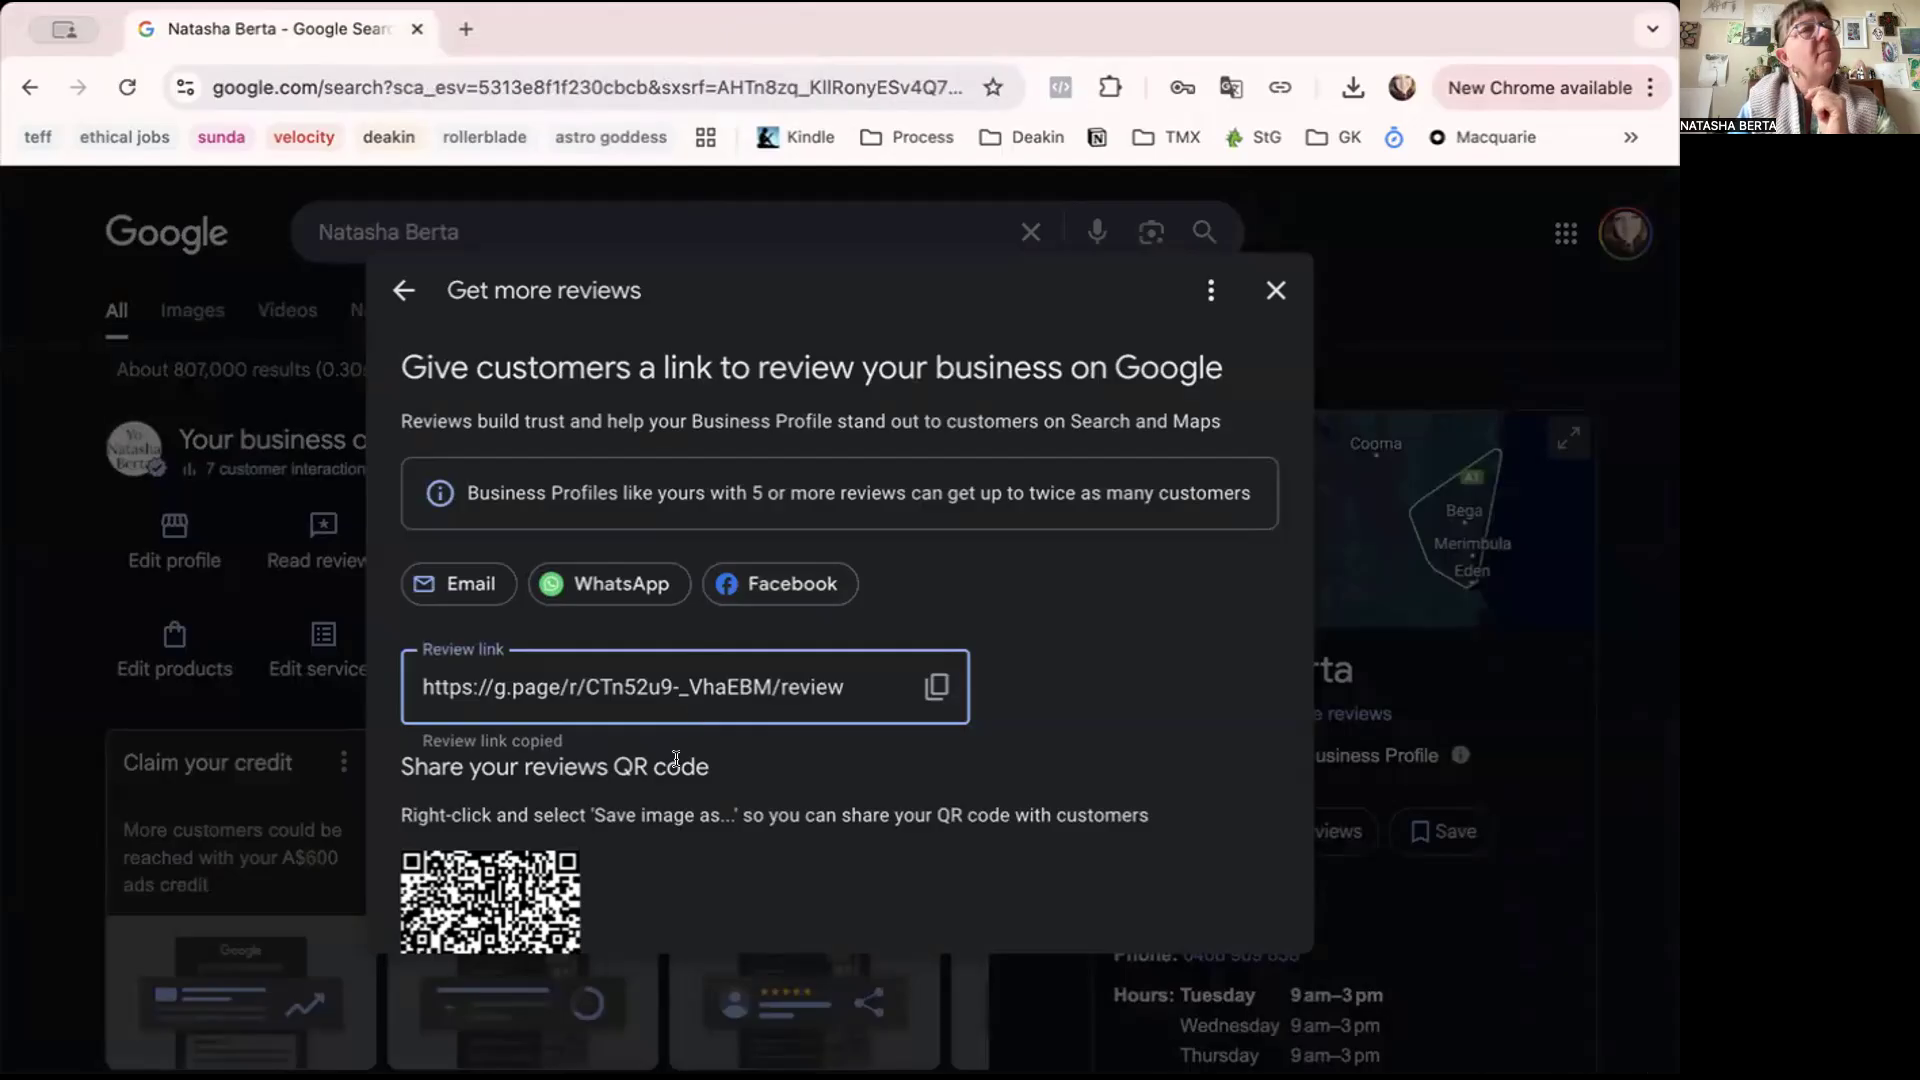Open the Macquarie bookmark
Viewport: 1920px width, 1080px height.
pos(1483,137)
